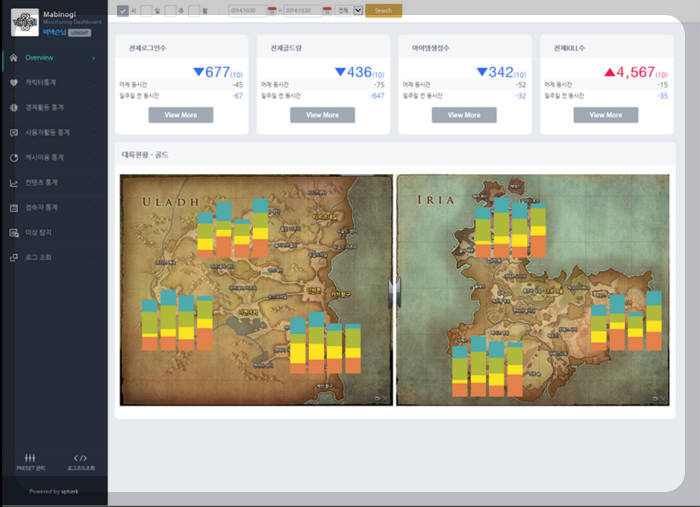The height and width of the screenshot is (507, 700).
Task: Open the calendar picker for the end date
Action: click(x=327, y=10)
